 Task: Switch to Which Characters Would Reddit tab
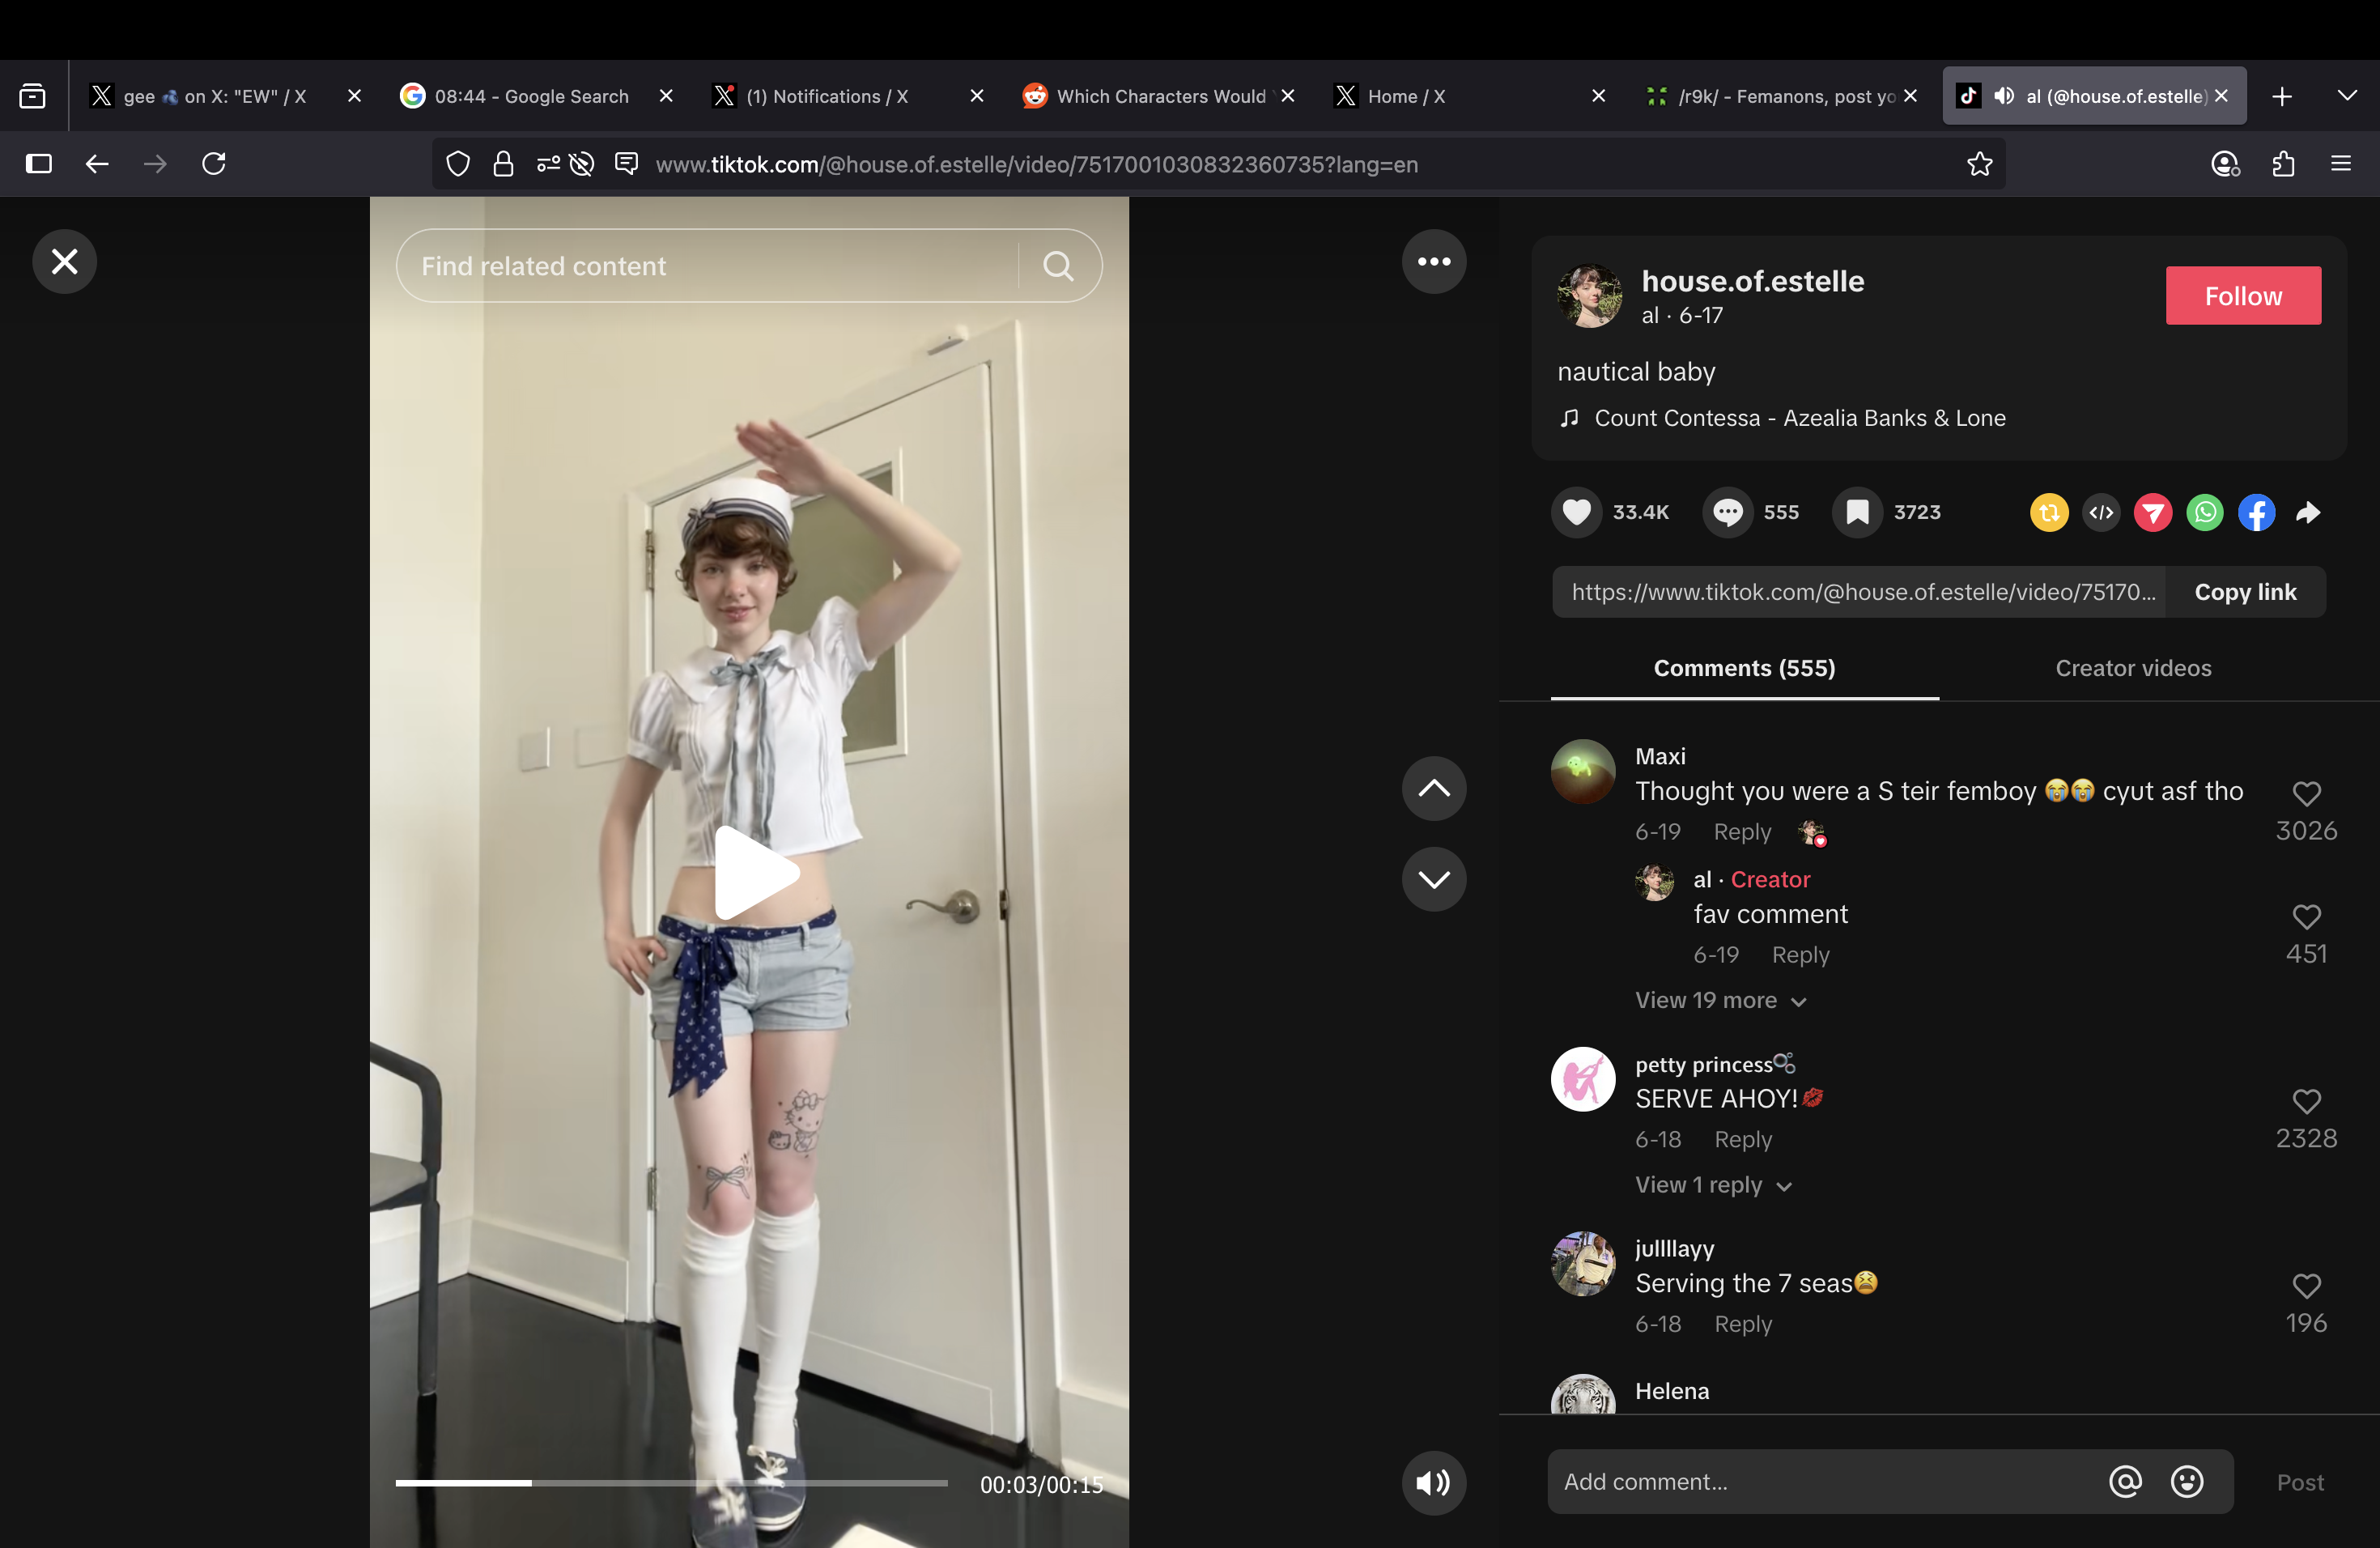[1160, 96]
